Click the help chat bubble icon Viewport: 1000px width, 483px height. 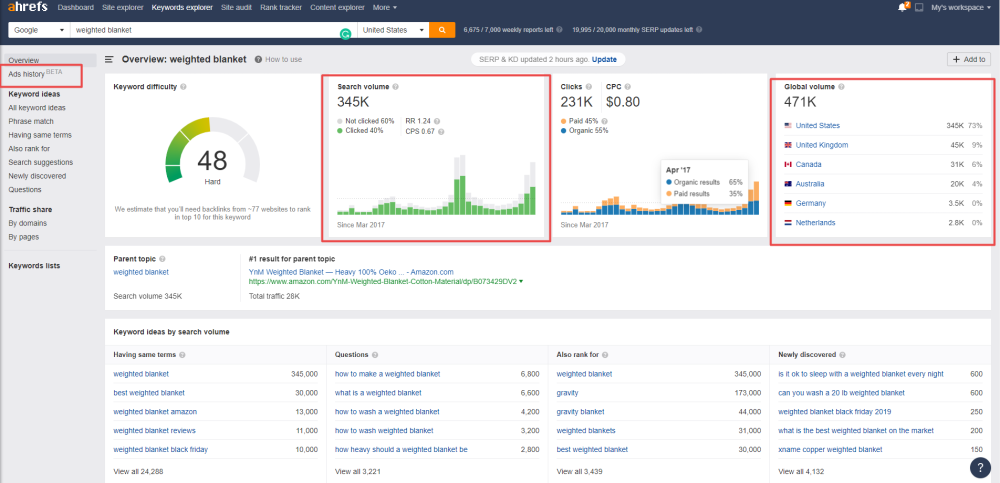[976, 465]
